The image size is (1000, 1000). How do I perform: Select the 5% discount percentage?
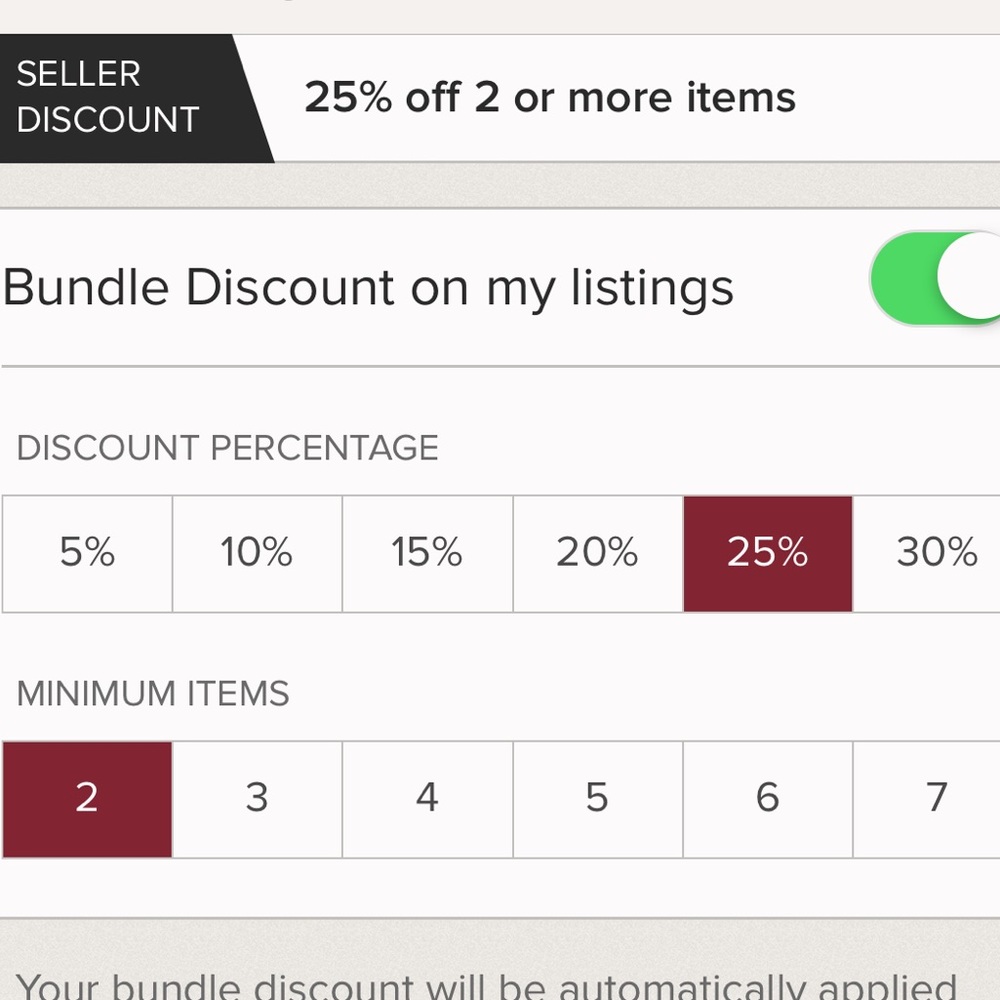pyautogui.click(x=85, y=553)
